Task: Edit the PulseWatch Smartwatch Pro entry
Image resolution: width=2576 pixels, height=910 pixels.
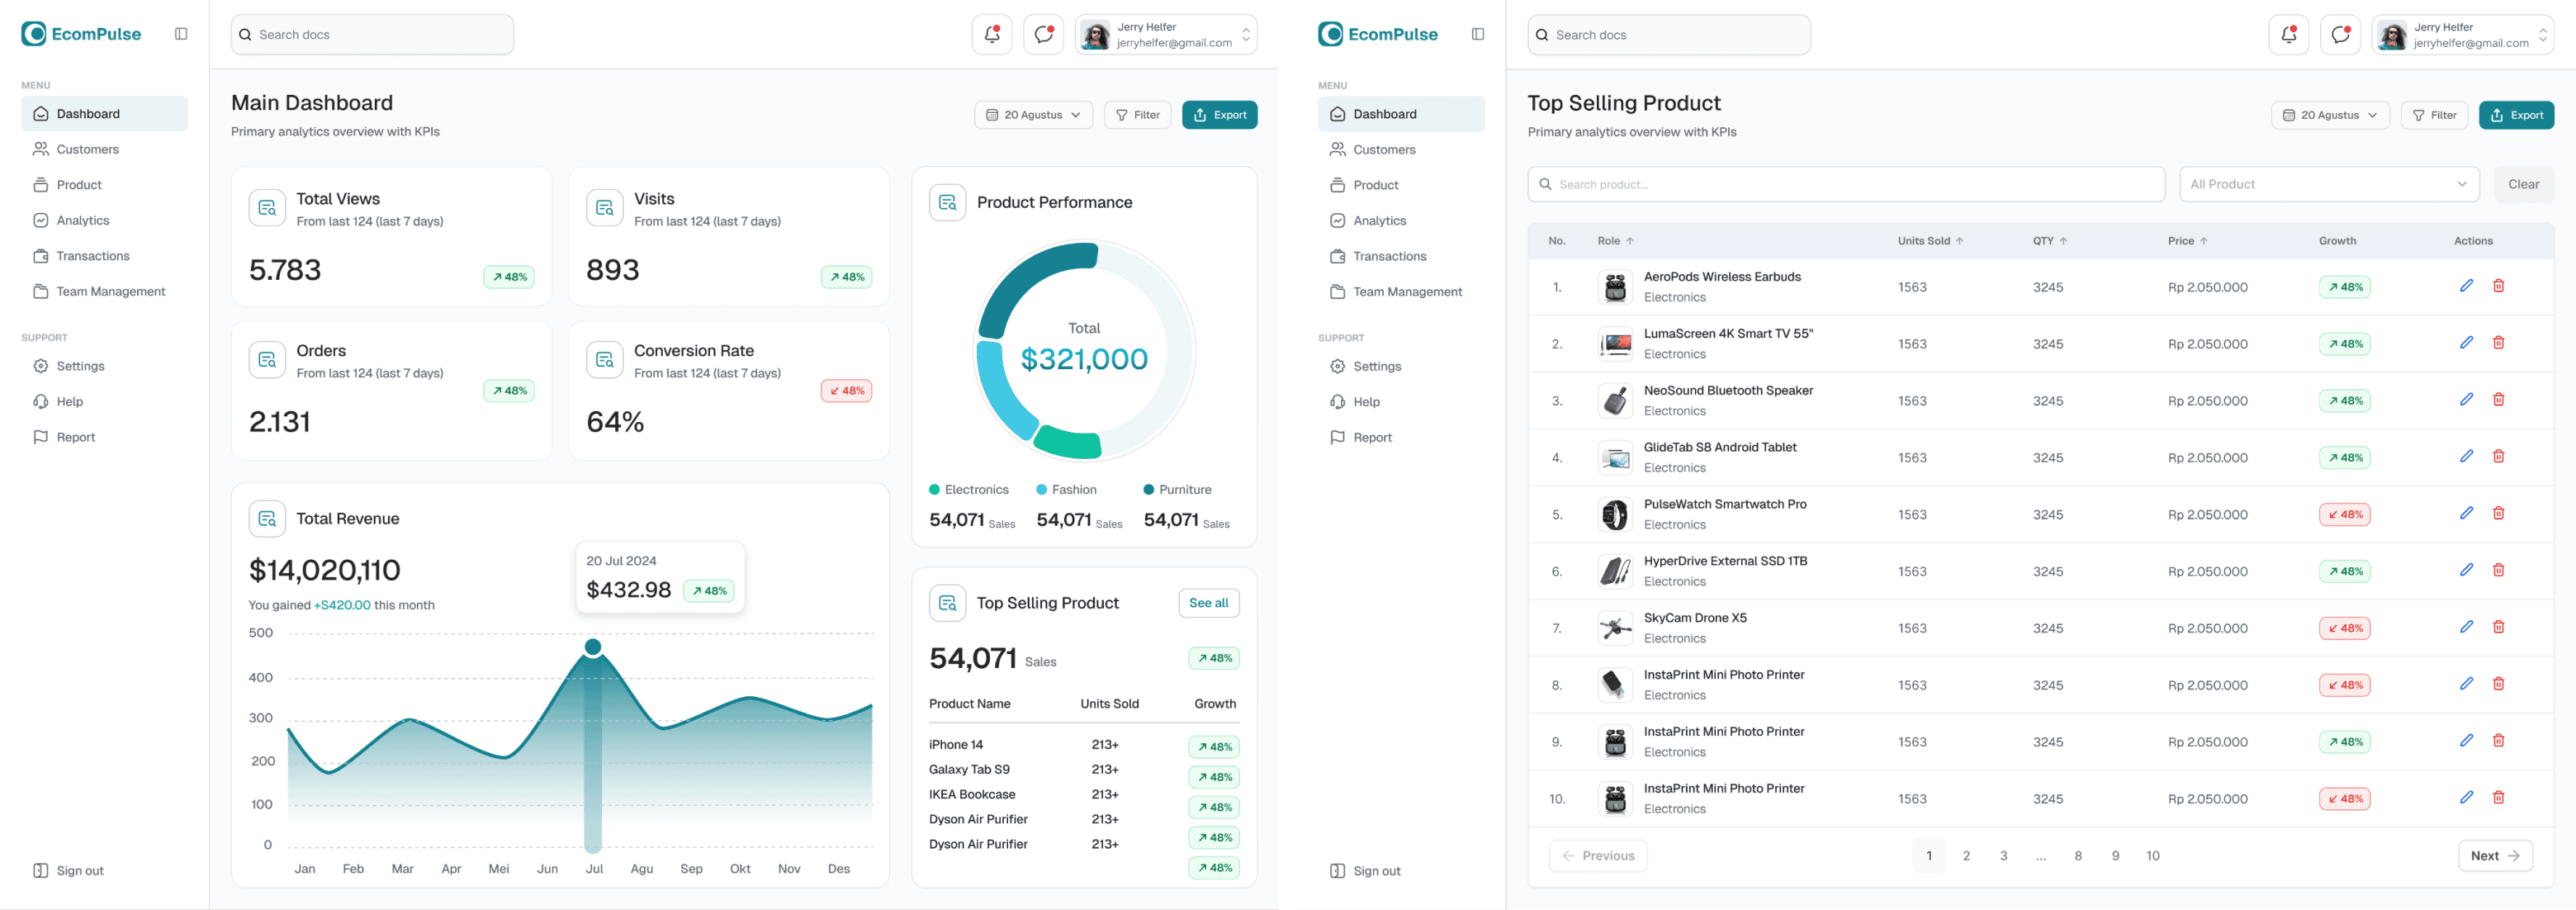Action: [x=2466, y=513]
